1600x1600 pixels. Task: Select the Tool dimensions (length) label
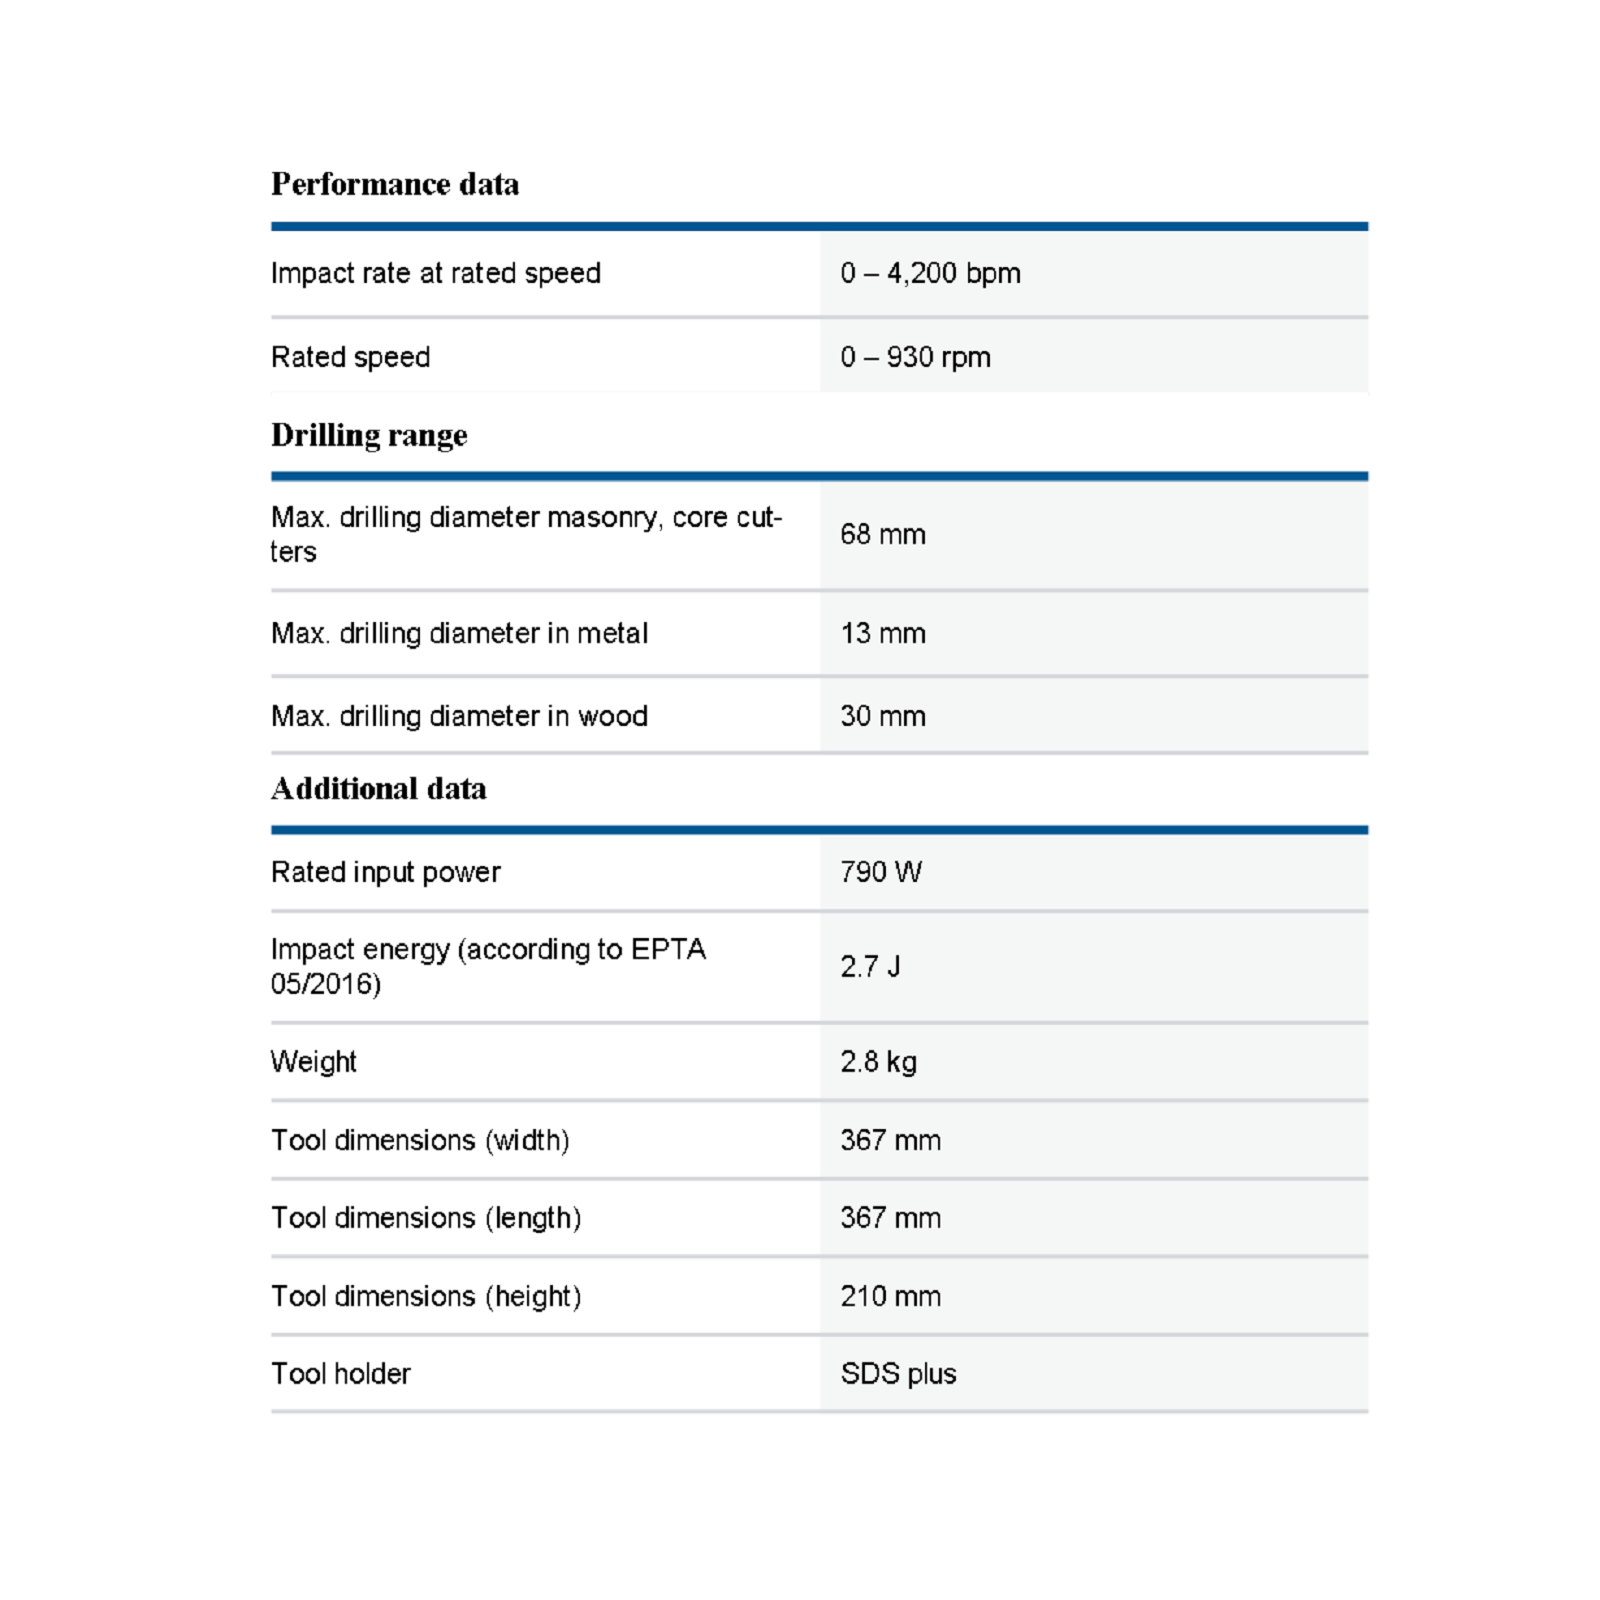tap(426, 1218)
